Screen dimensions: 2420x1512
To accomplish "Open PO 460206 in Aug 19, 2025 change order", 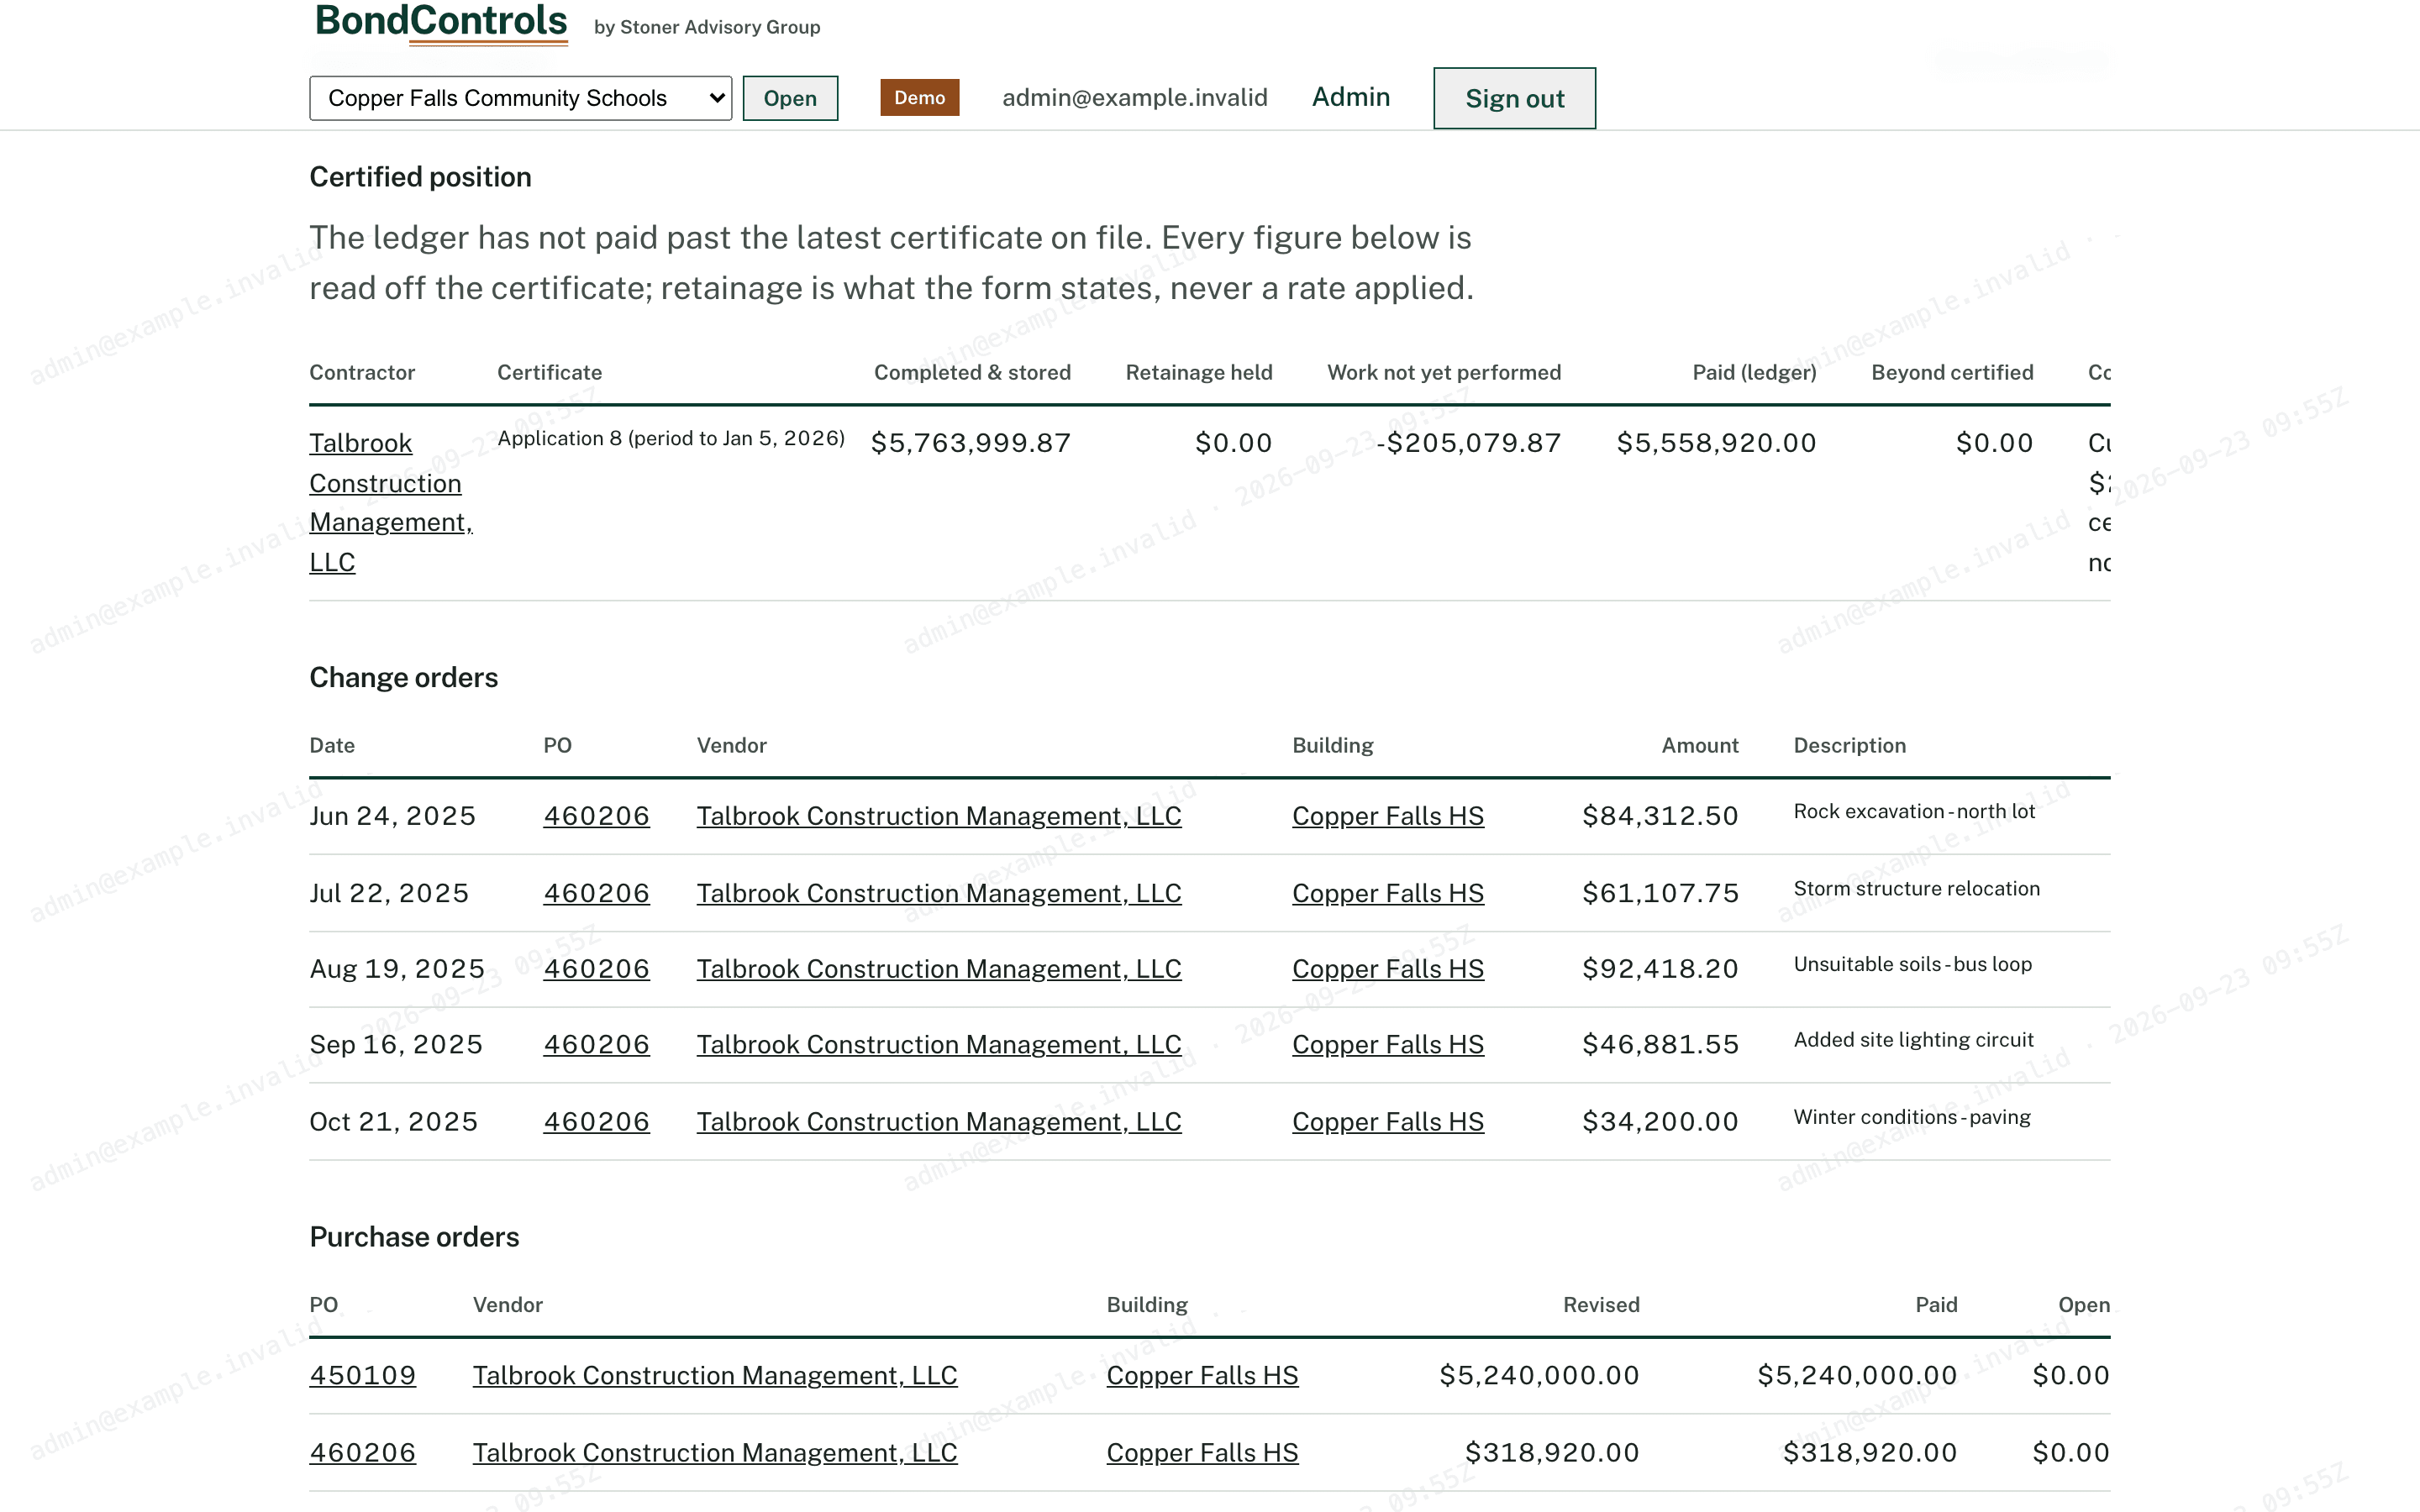I will [x=596, y=969].
